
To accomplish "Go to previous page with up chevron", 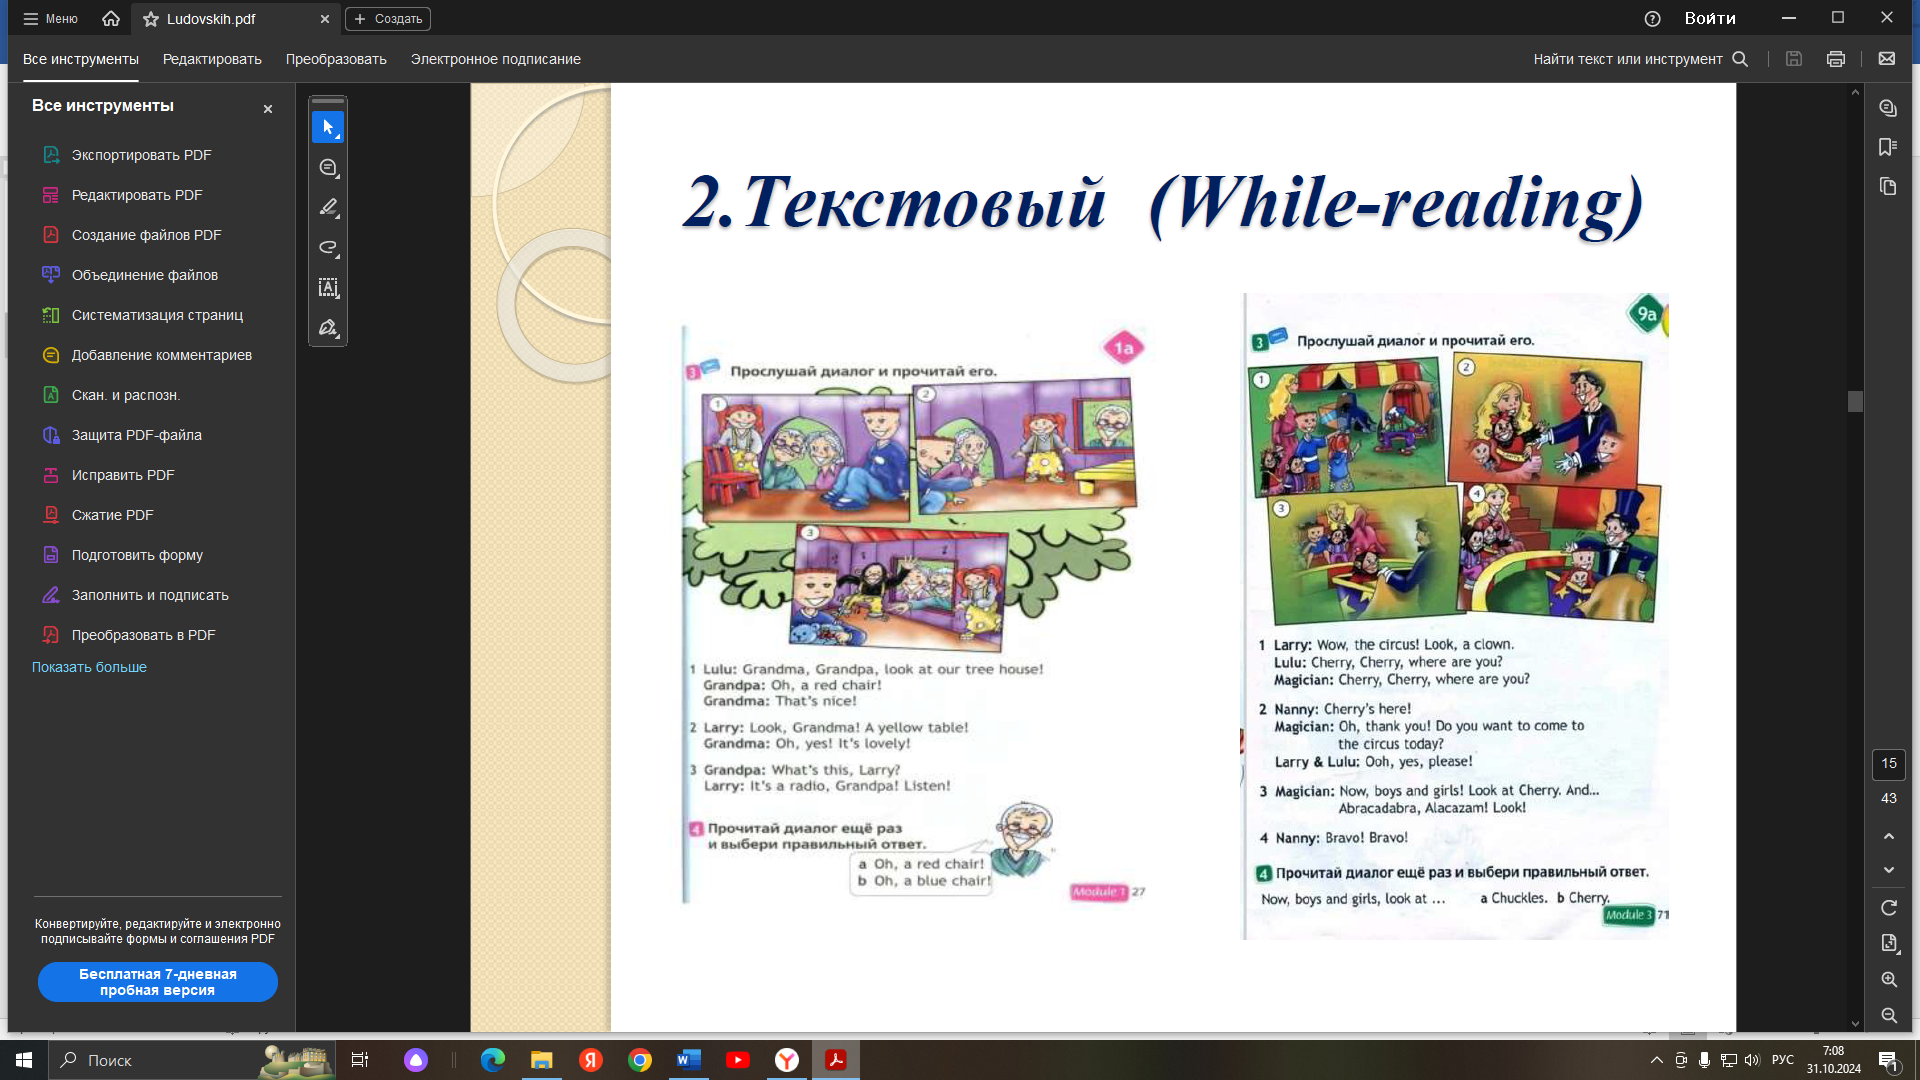I will [1888, 836].
